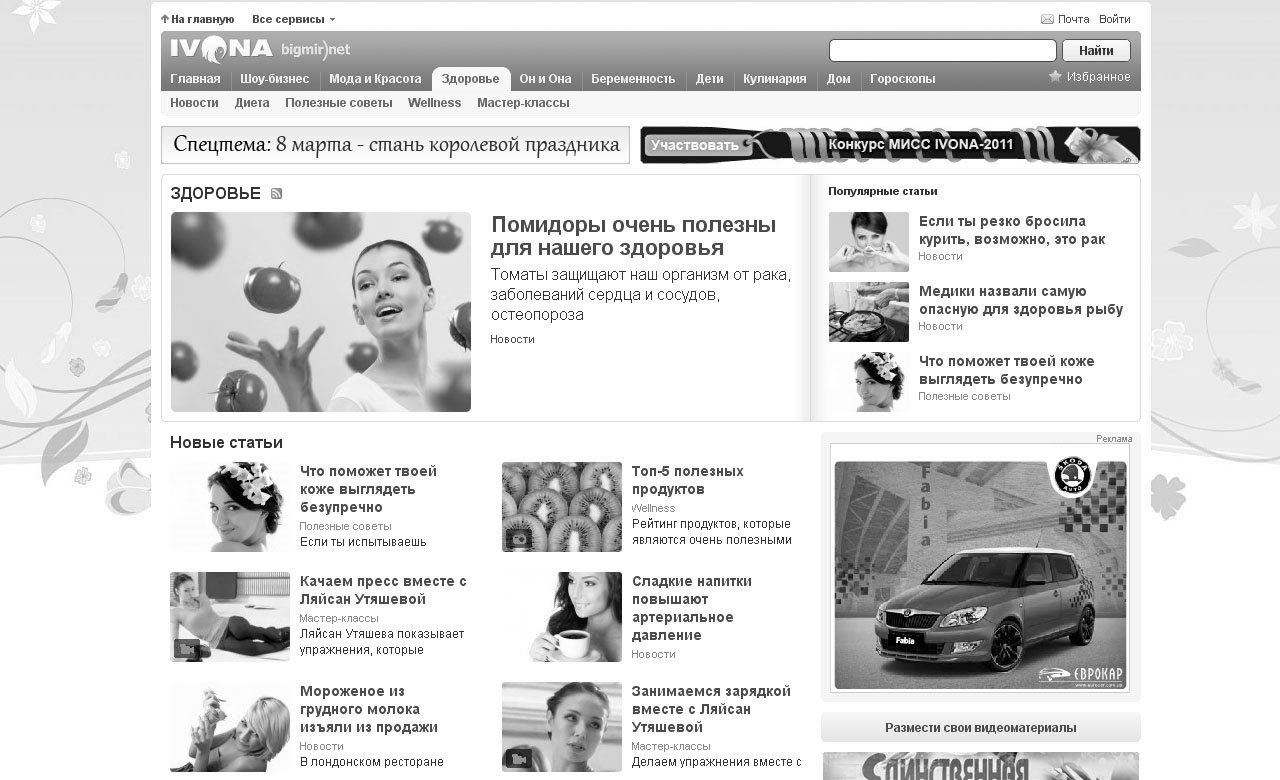The image size is (1280, 780).
Task: Open the Почта mail envelope icon
Action: tap(1047, 19)
